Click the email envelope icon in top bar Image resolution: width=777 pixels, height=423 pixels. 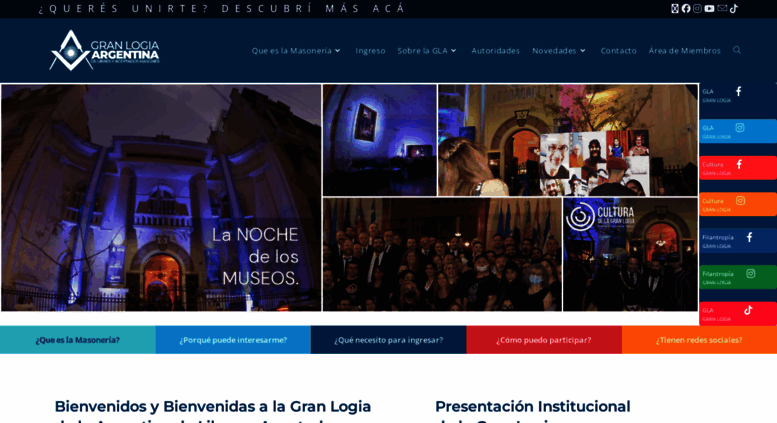pyautogui.click(x=722, y=8)
